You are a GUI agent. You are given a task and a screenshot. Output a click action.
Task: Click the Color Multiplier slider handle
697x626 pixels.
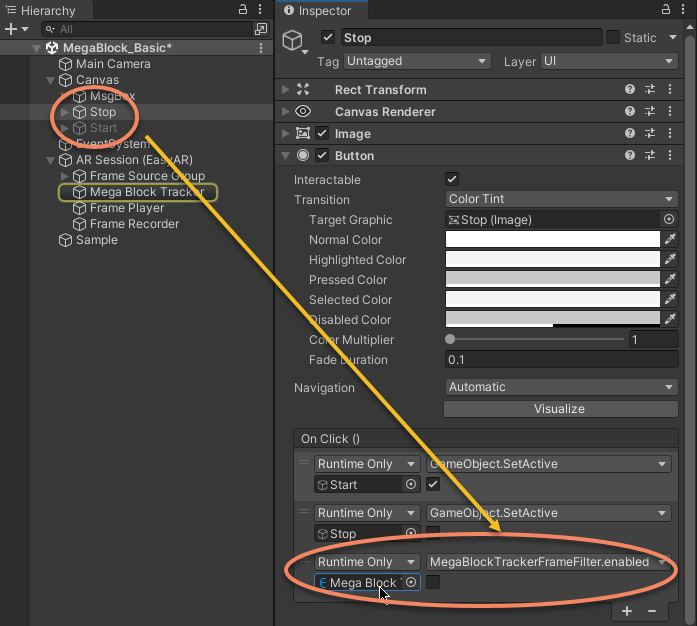click(x=450, y=340)
